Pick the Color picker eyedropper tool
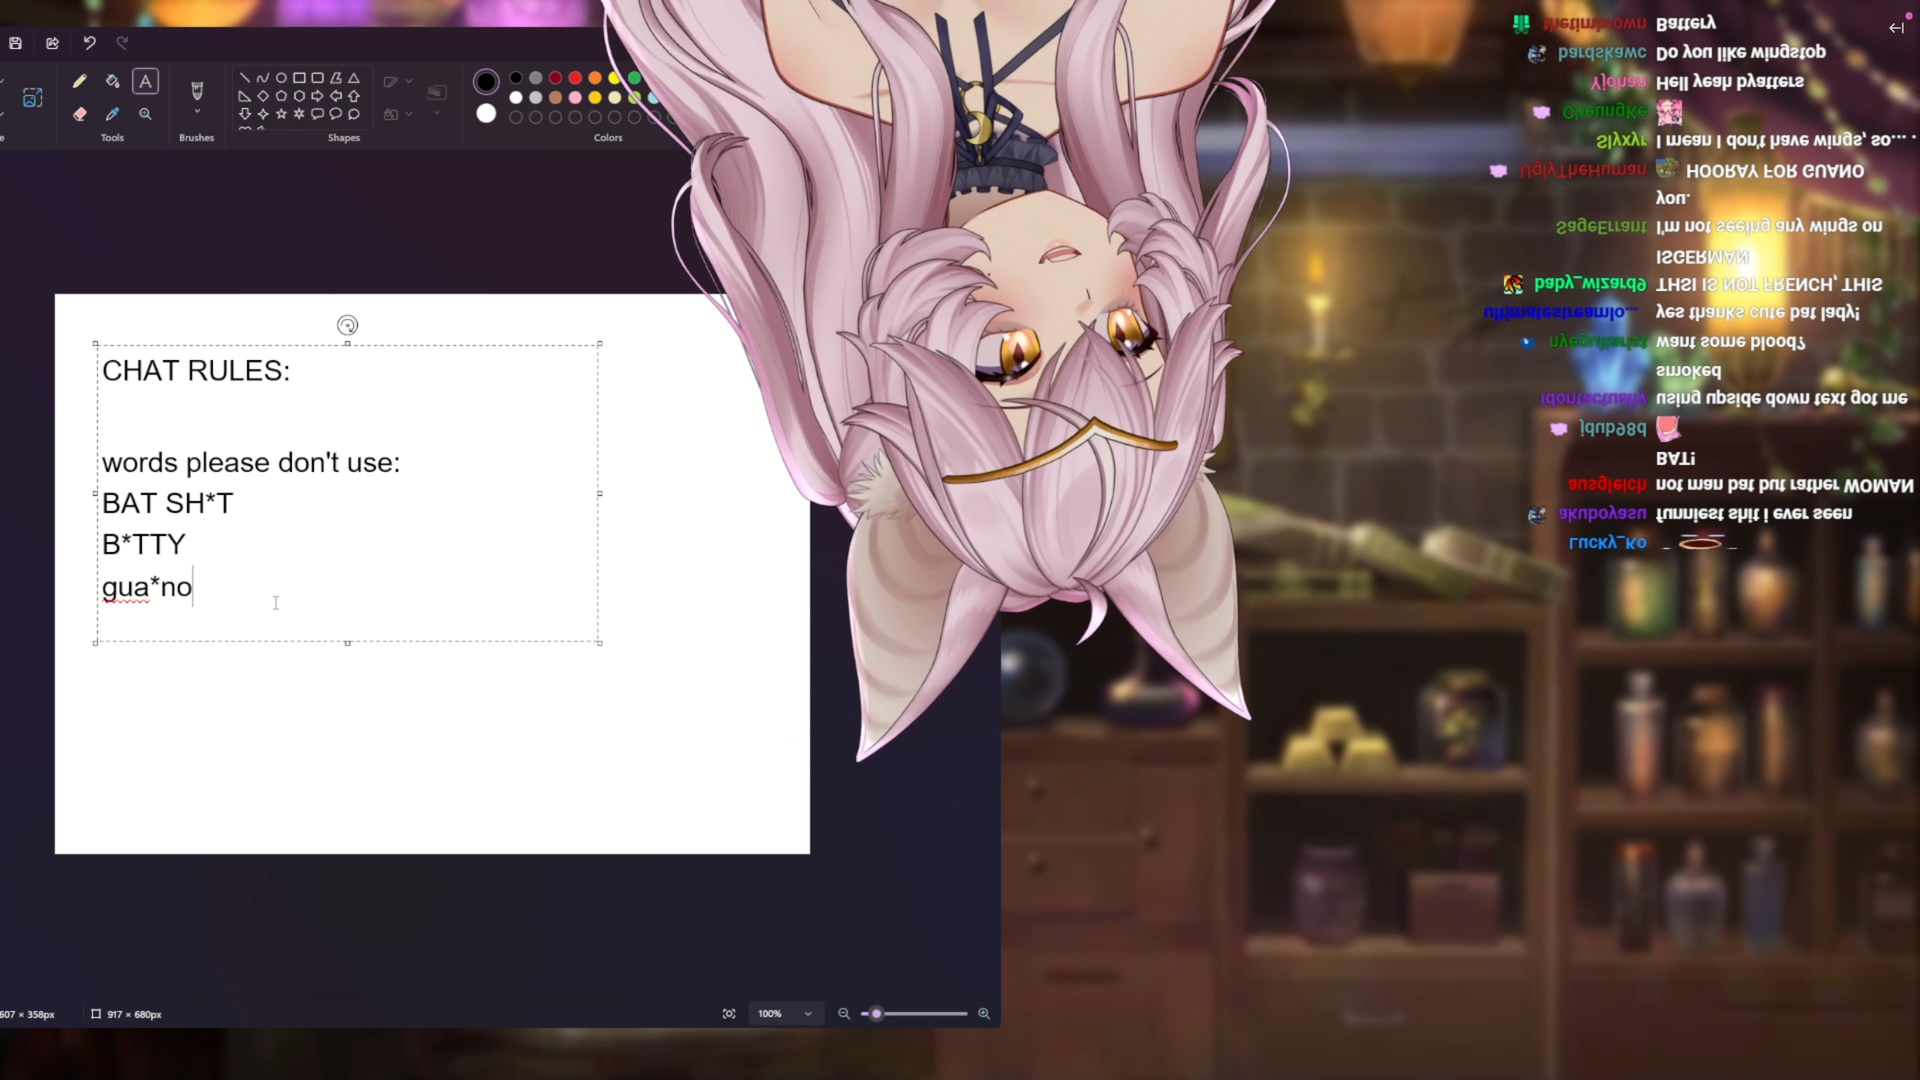This screenshot has height=1080, width=1920. (112, 114)
